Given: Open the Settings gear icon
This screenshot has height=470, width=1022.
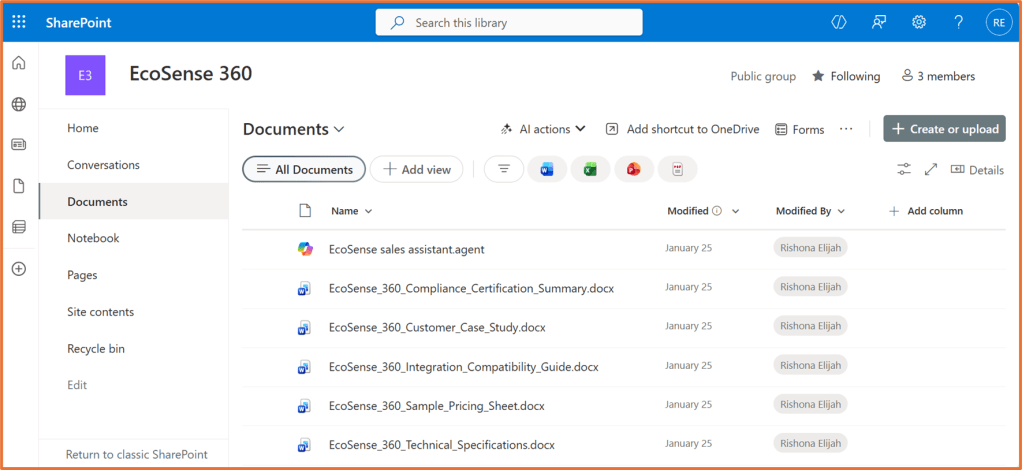Looking at the screenshot, I should pos(919,22).
